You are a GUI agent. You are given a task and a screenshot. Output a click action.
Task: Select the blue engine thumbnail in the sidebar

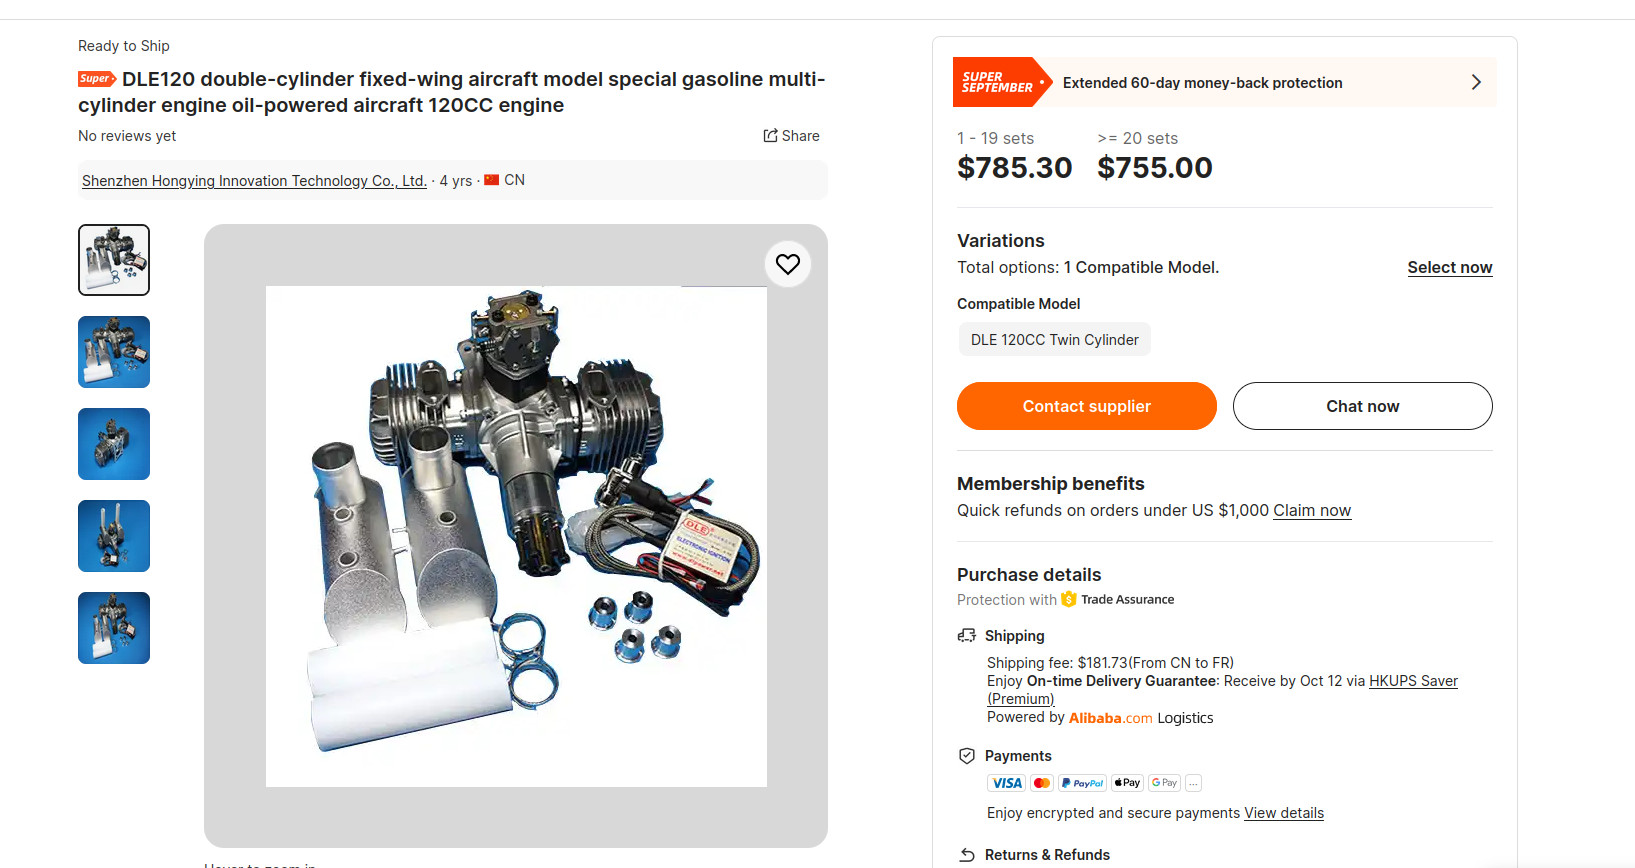point(113,444)
